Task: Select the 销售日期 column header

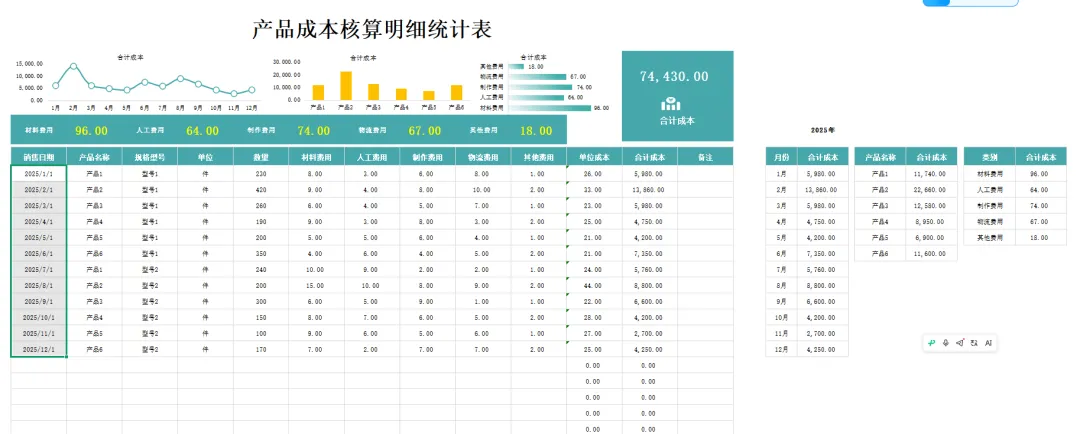Action: coord(39,157)
